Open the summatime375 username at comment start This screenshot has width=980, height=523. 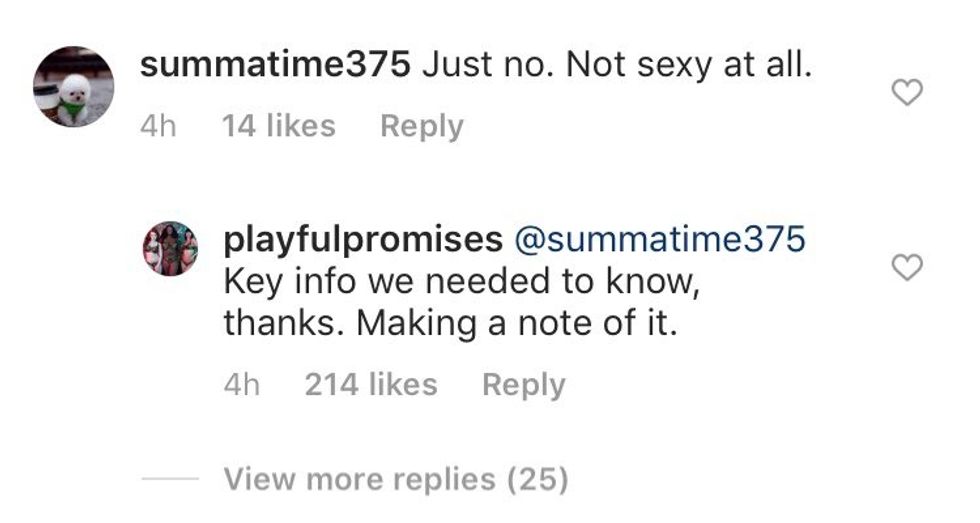click(275, 66)
